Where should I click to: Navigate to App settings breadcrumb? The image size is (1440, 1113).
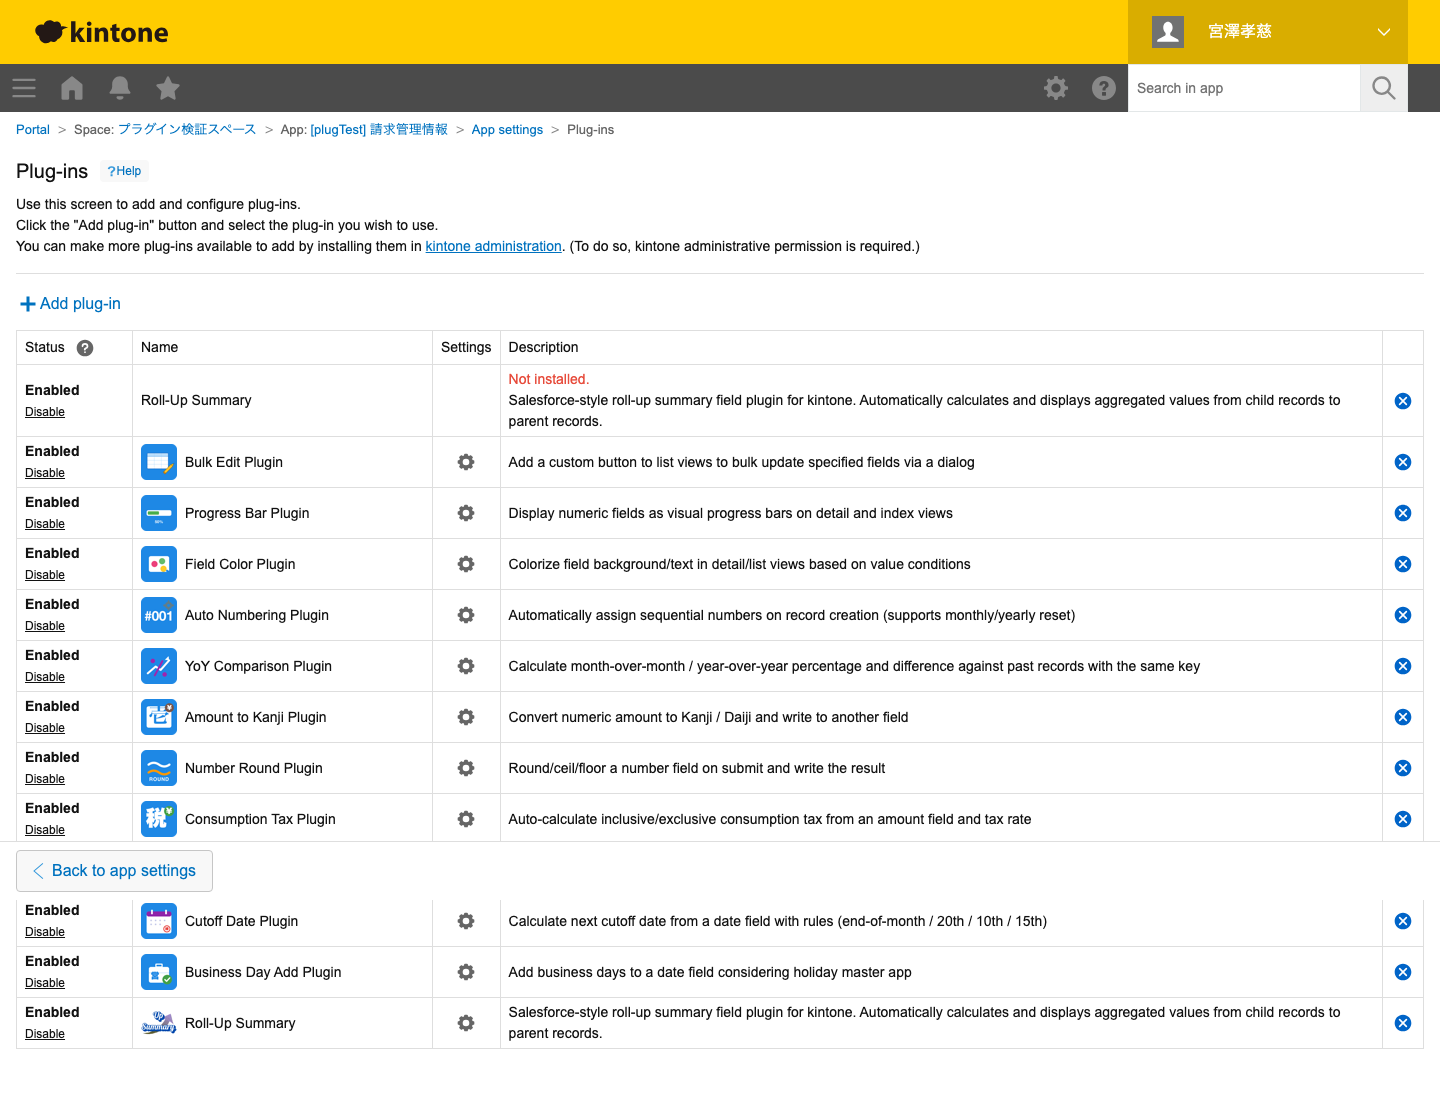[507, 130]
